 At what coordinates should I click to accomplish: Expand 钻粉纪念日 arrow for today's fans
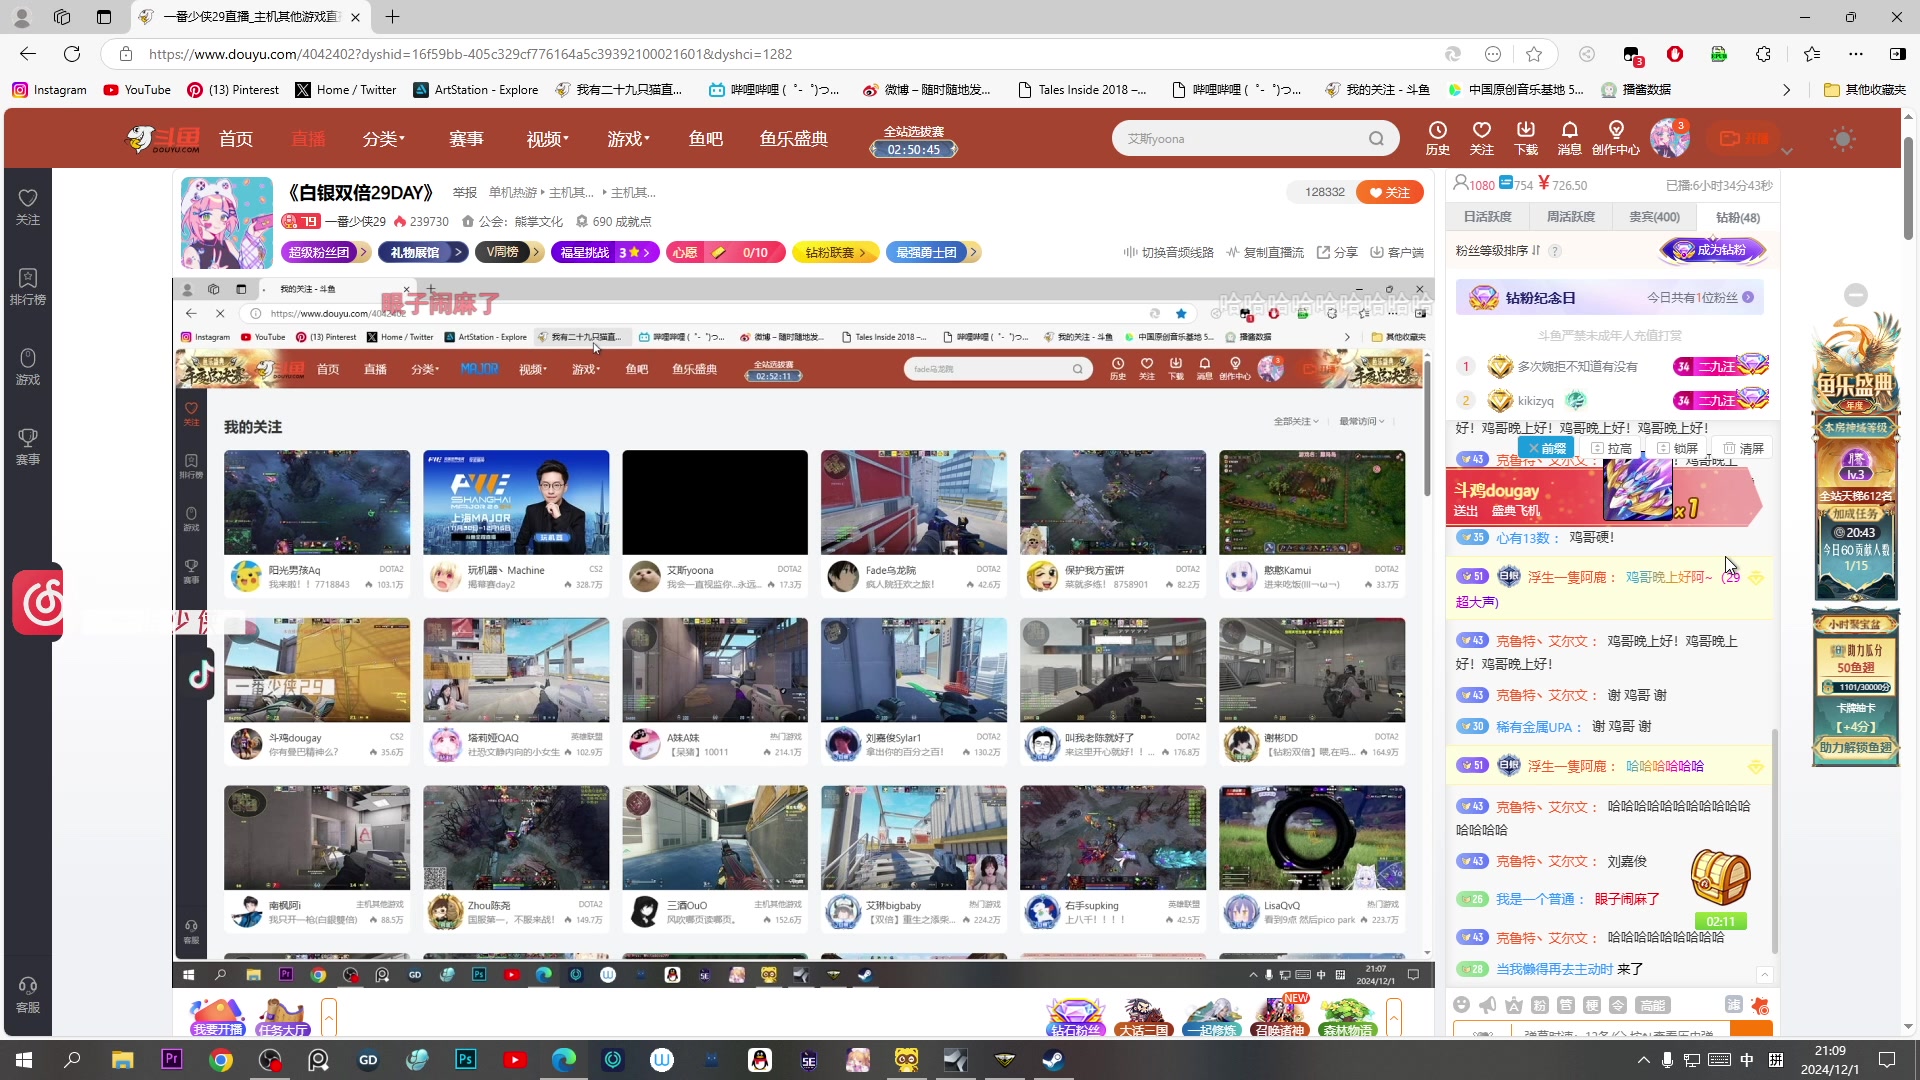(1748, 297)
